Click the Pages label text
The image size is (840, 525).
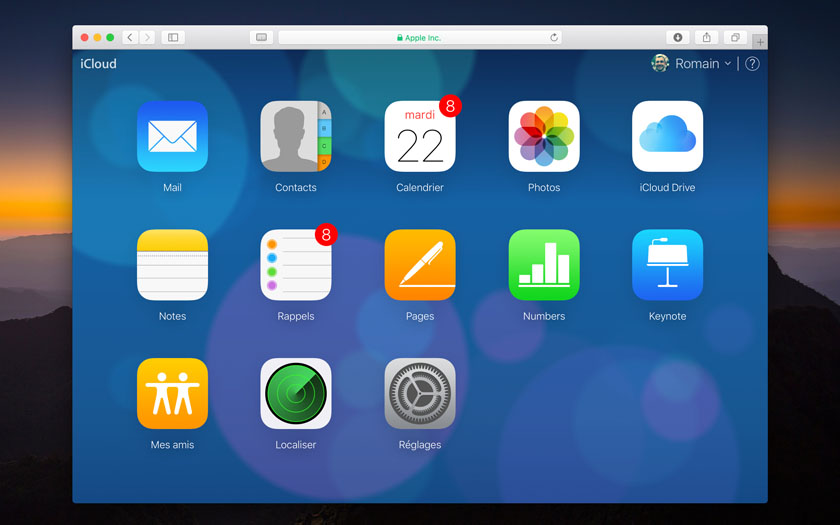pyautogui.click(x=419, y=316)
